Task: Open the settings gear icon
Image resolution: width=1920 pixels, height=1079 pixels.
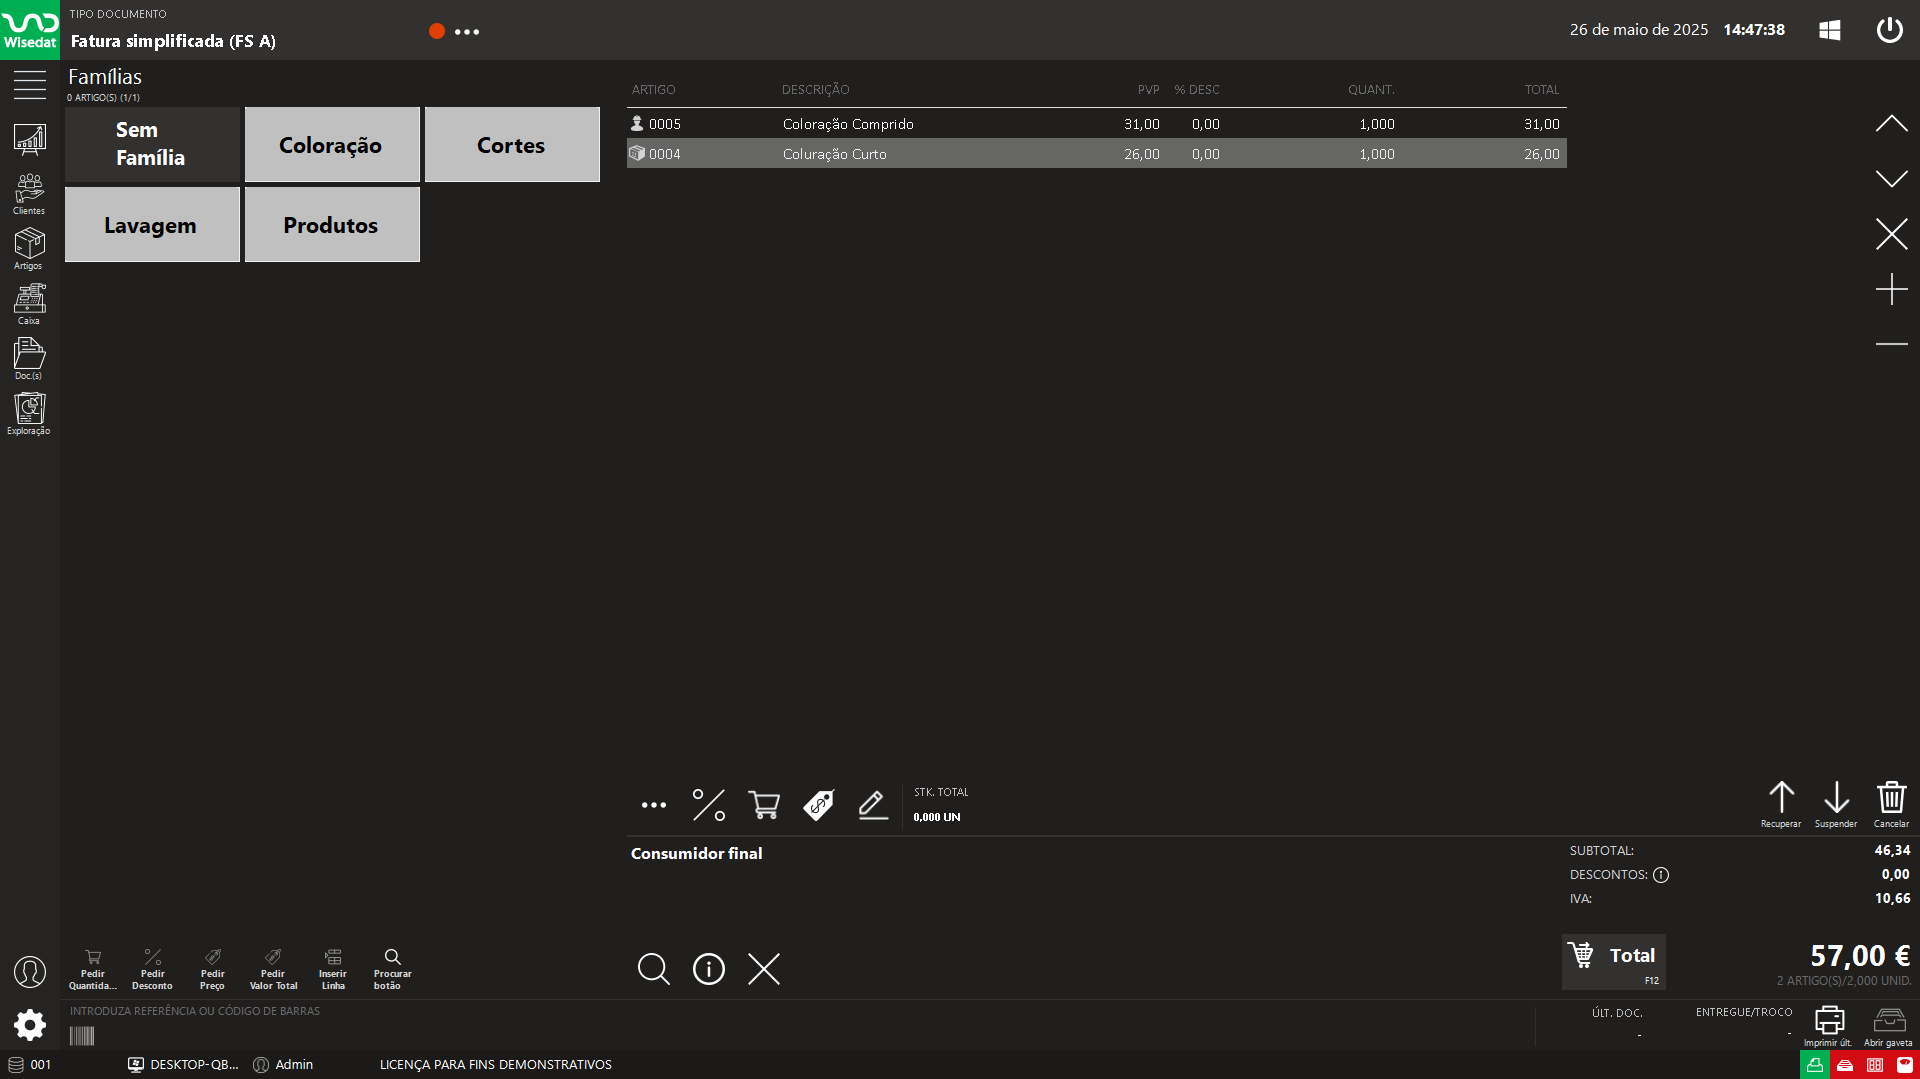Action: click(x=30, y=1024)
